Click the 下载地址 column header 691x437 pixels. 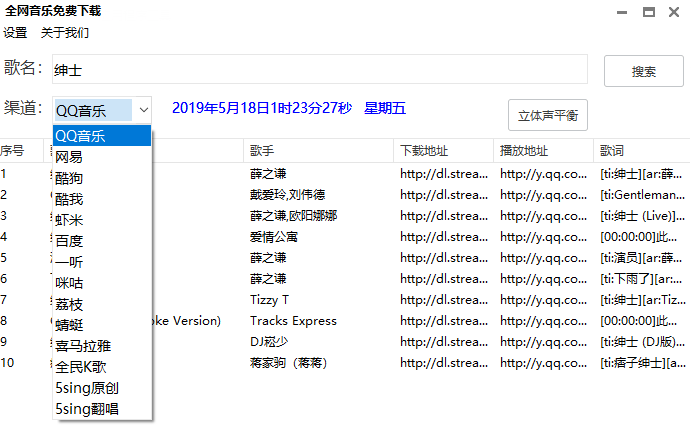pos(443,151)
